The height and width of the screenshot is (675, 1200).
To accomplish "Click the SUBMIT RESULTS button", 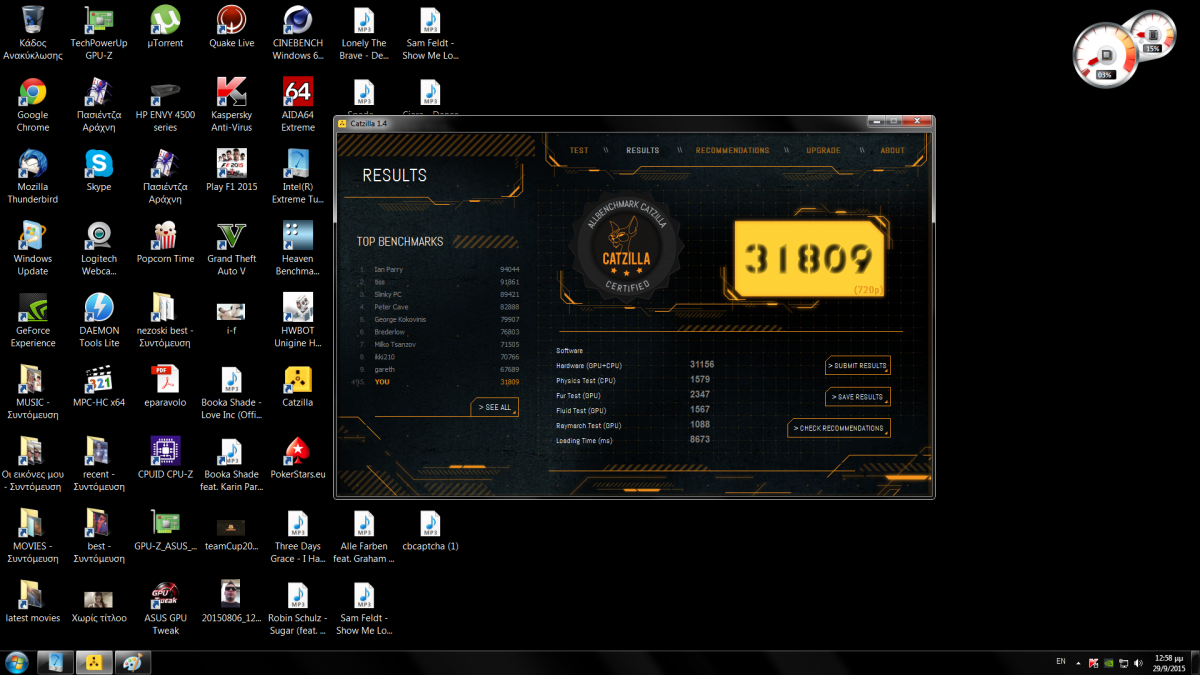I will 858,366.
